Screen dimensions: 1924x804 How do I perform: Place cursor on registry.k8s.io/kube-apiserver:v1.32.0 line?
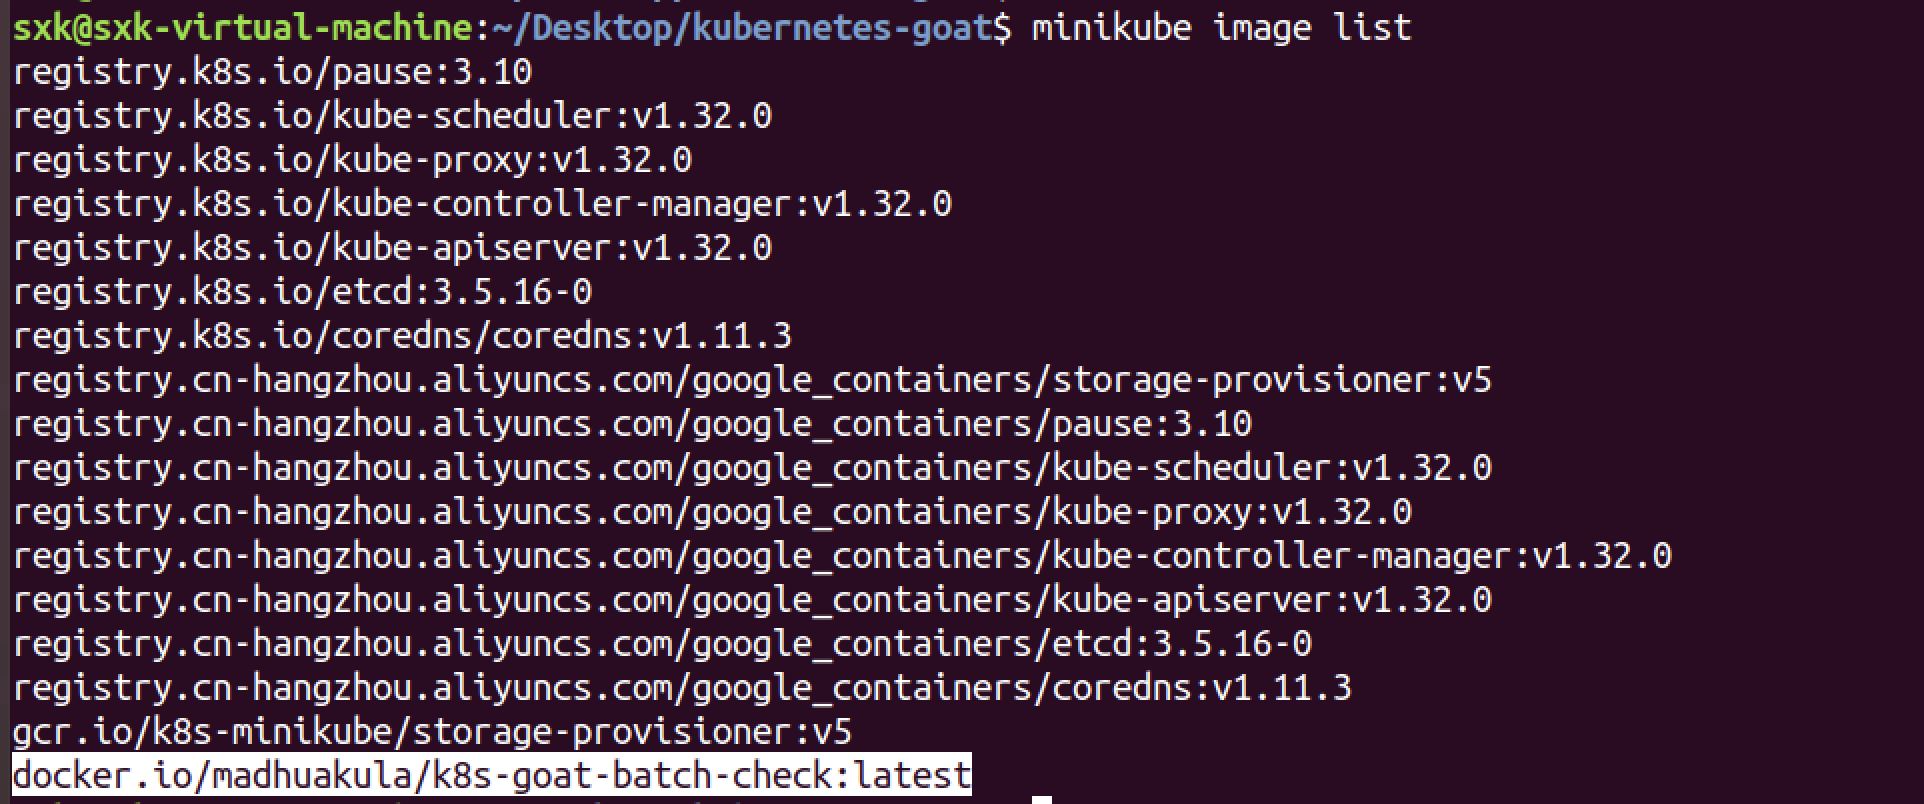[392, 248]
